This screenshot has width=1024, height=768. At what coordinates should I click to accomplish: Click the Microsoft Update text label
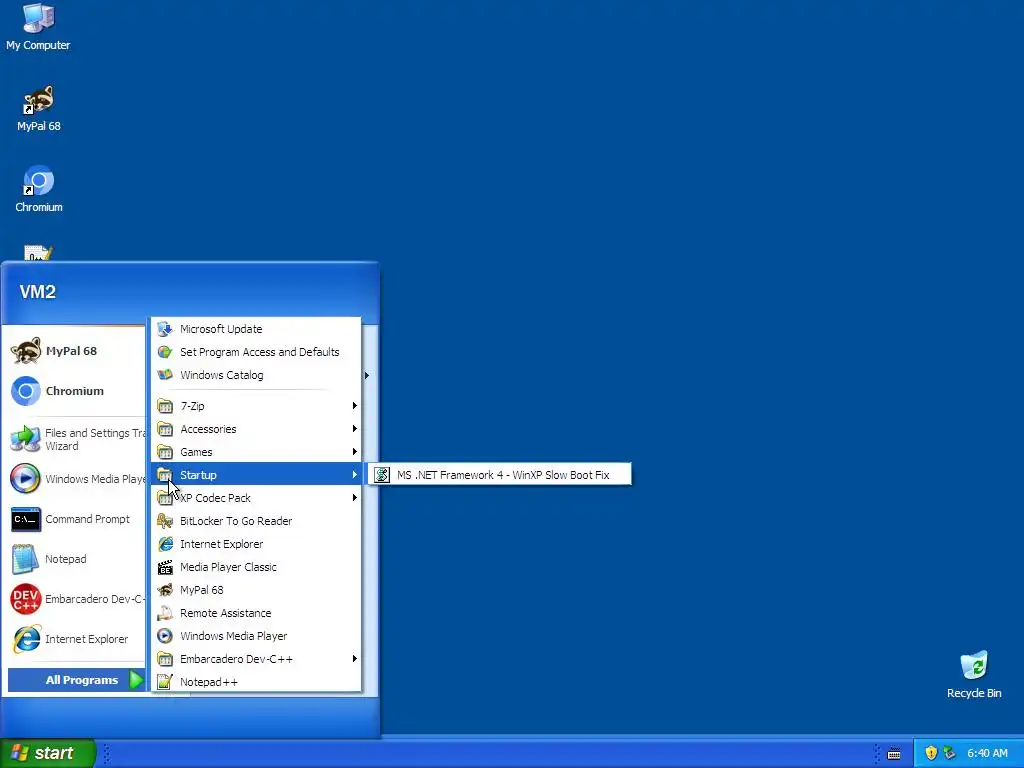(221, 328)
